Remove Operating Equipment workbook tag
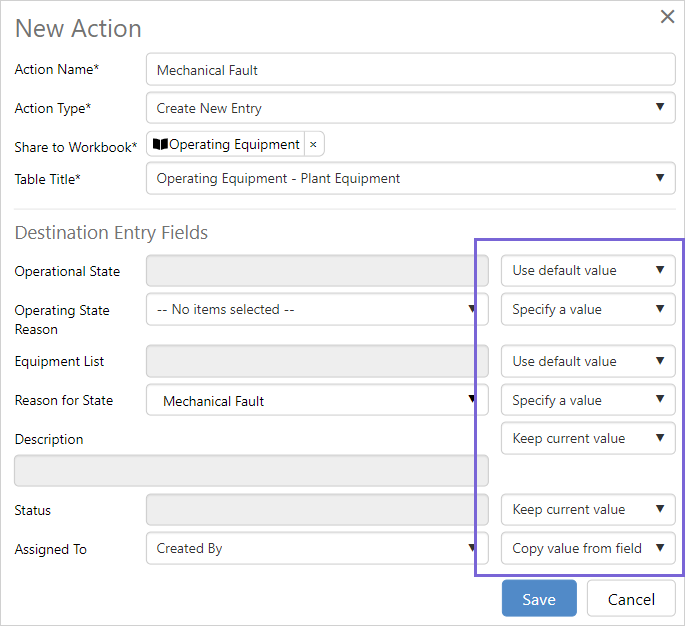Image resolution: width=685 pixels, height=626 pixels. [x=313, y=145]
